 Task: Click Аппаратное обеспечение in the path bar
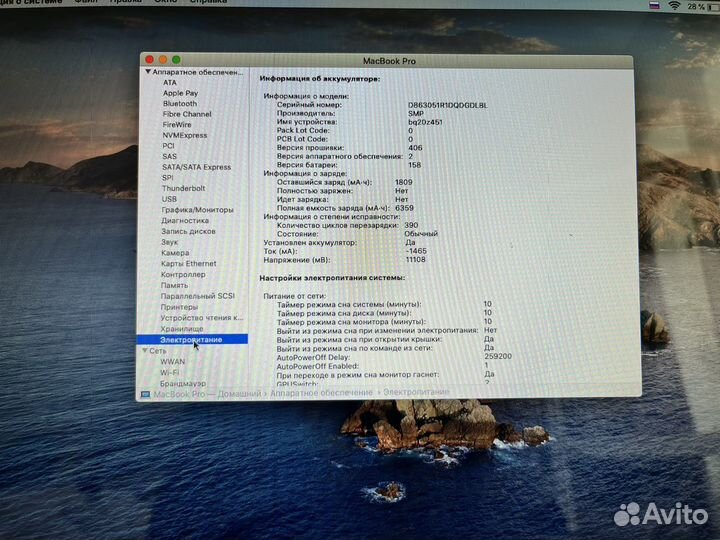point(321,393)
